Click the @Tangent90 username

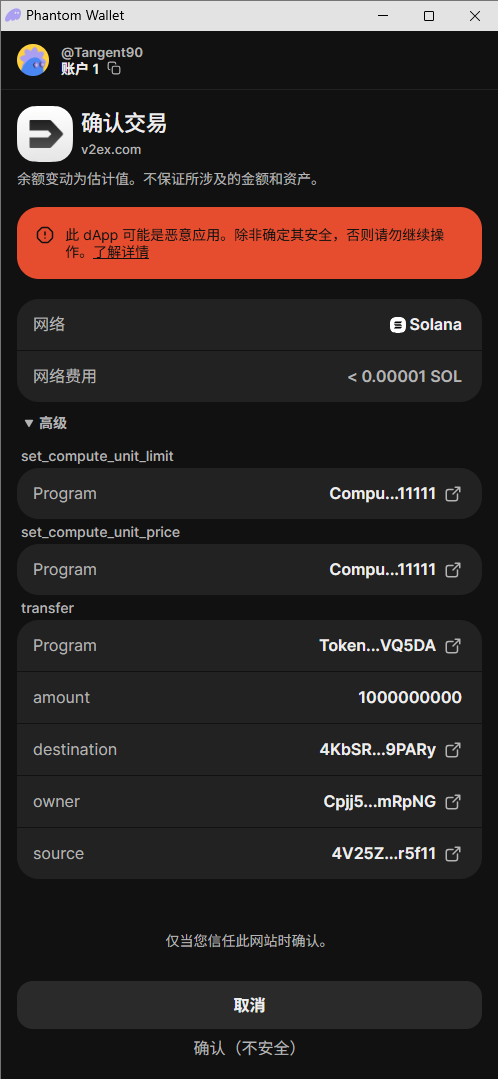(x=102, y=52)
